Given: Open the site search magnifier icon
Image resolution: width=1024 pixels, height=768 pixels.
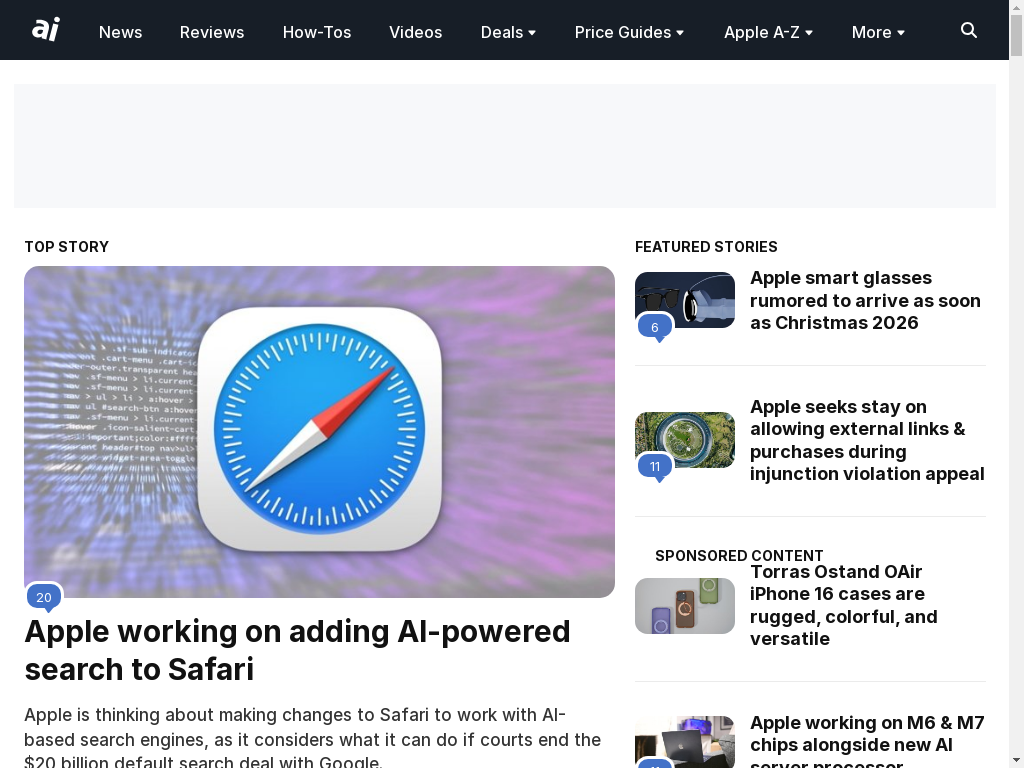Looking at the screenshot, I should click(x=968, y=31).
